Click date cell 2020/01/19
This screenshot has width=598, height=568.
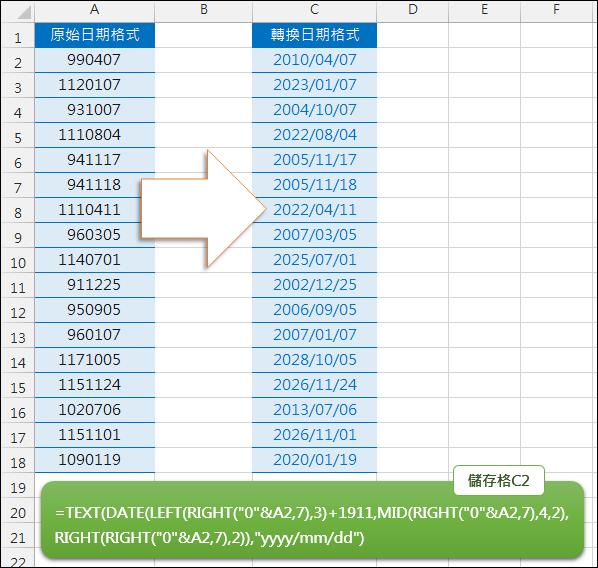314,460
